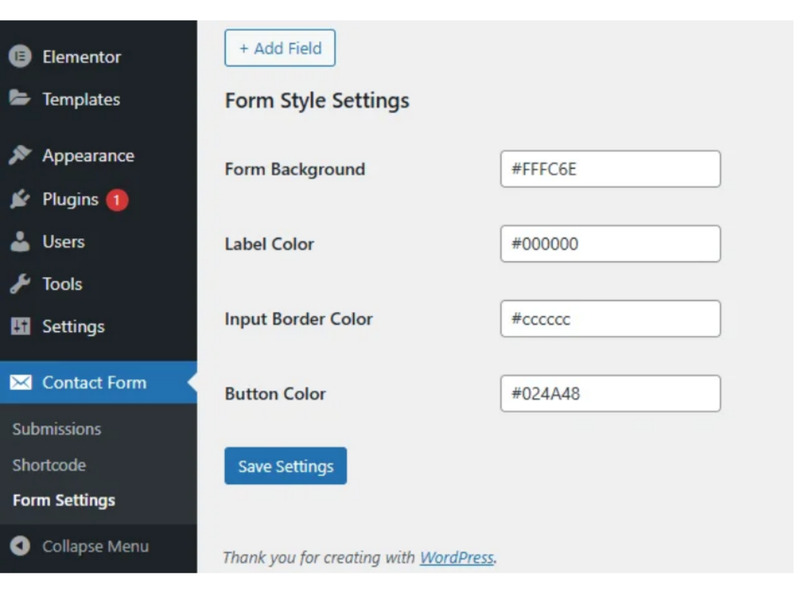Follow the WordPress link in the footer
The image size is (800, 600).
tap(456, 557)
